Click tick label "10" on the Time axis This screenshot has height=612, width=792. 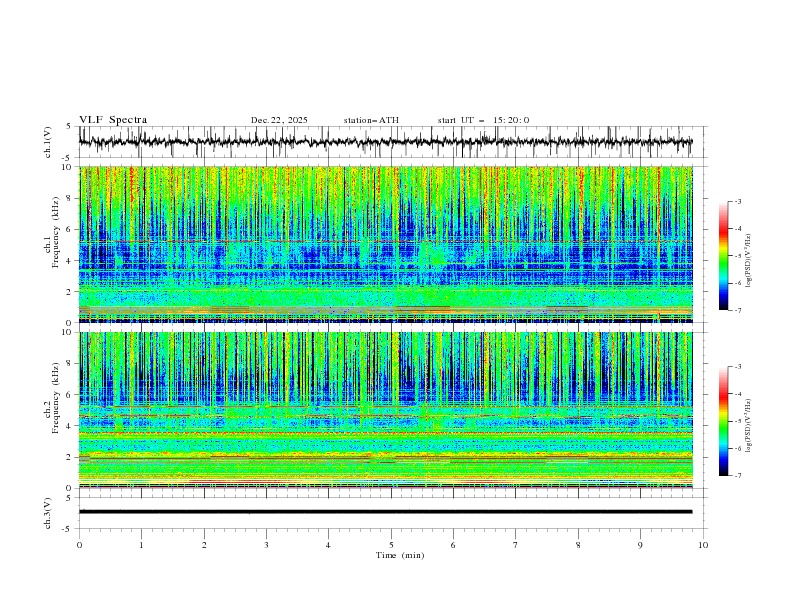point(703,545)
